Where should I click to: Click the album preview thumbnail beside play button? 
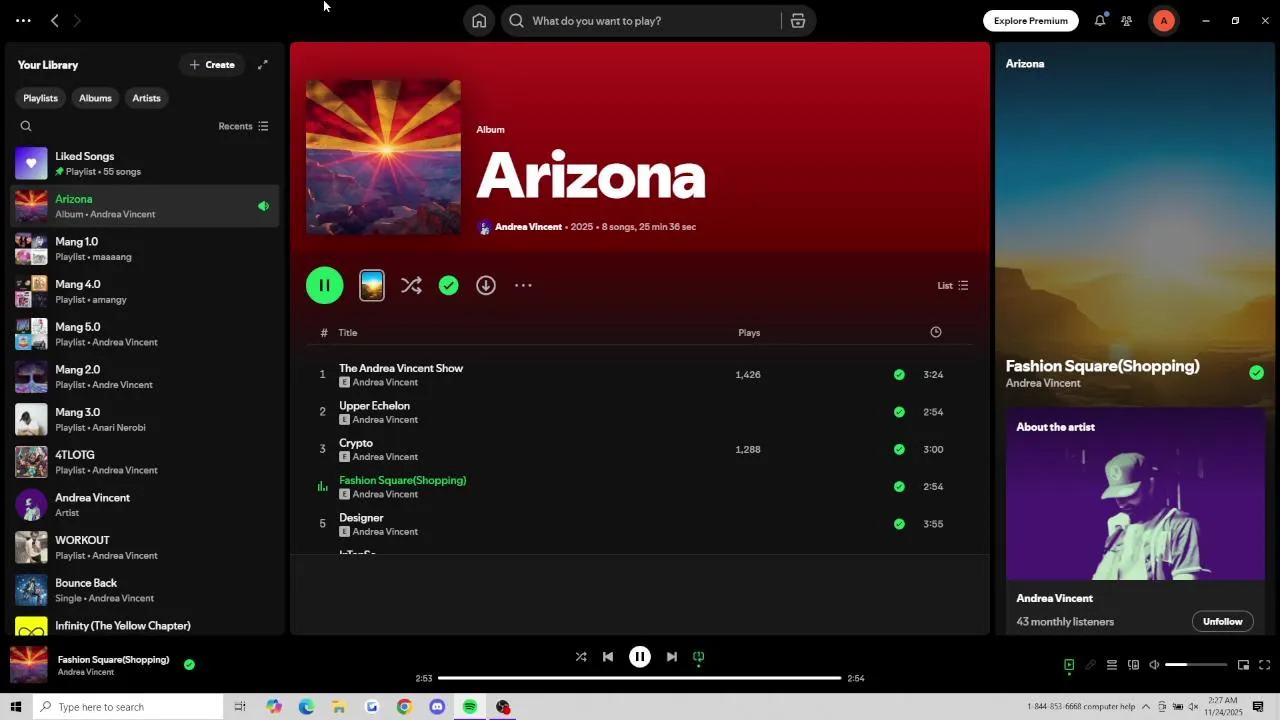point(372,286)
